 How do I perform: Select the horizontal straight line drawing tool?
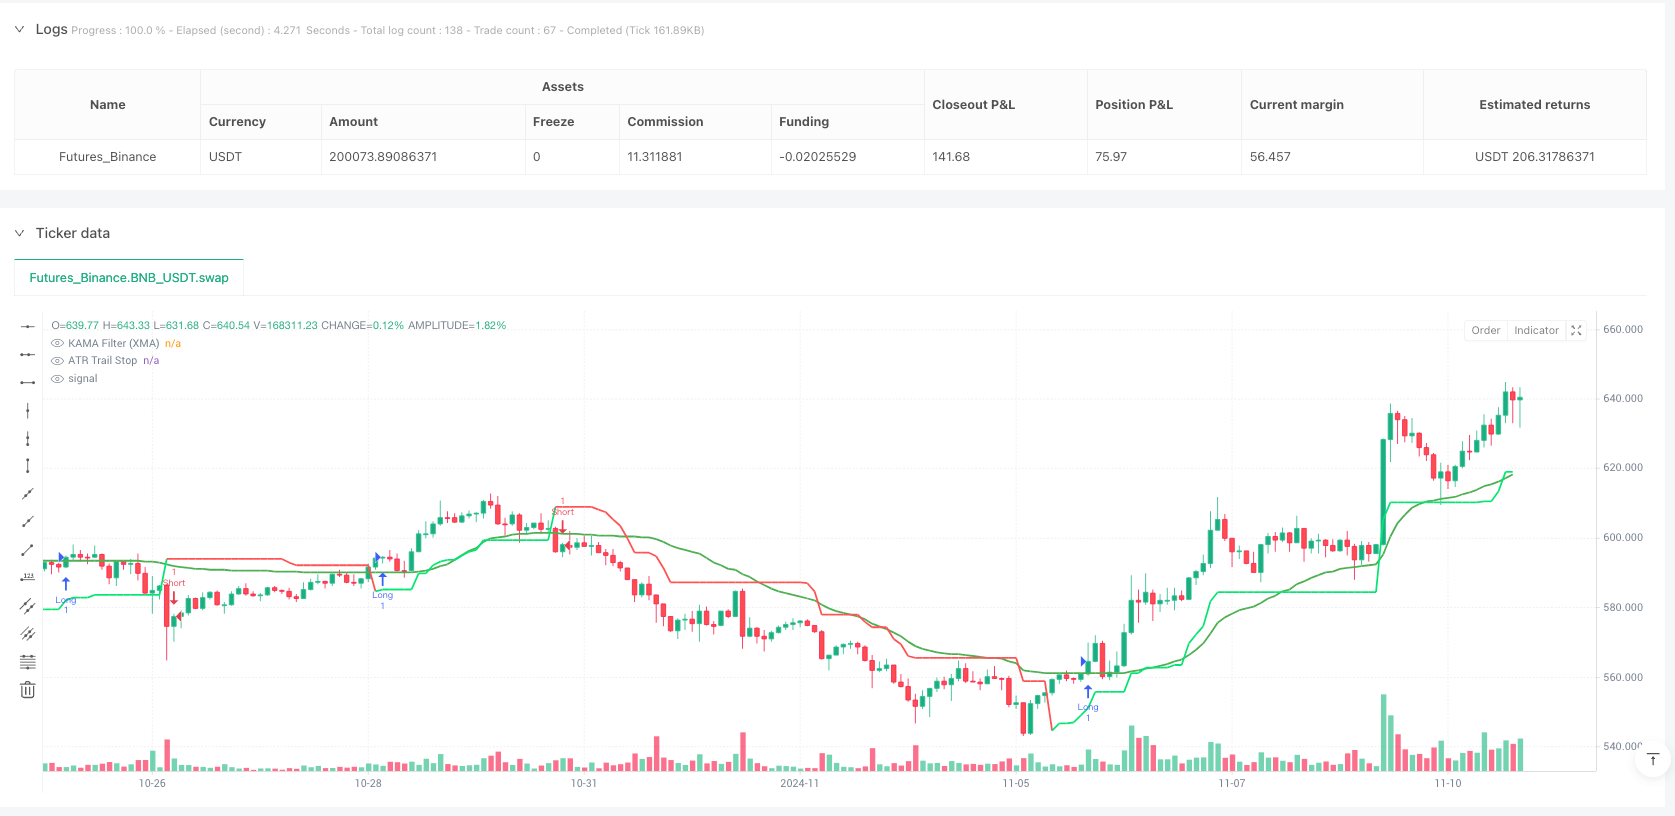tap(28, 327)
